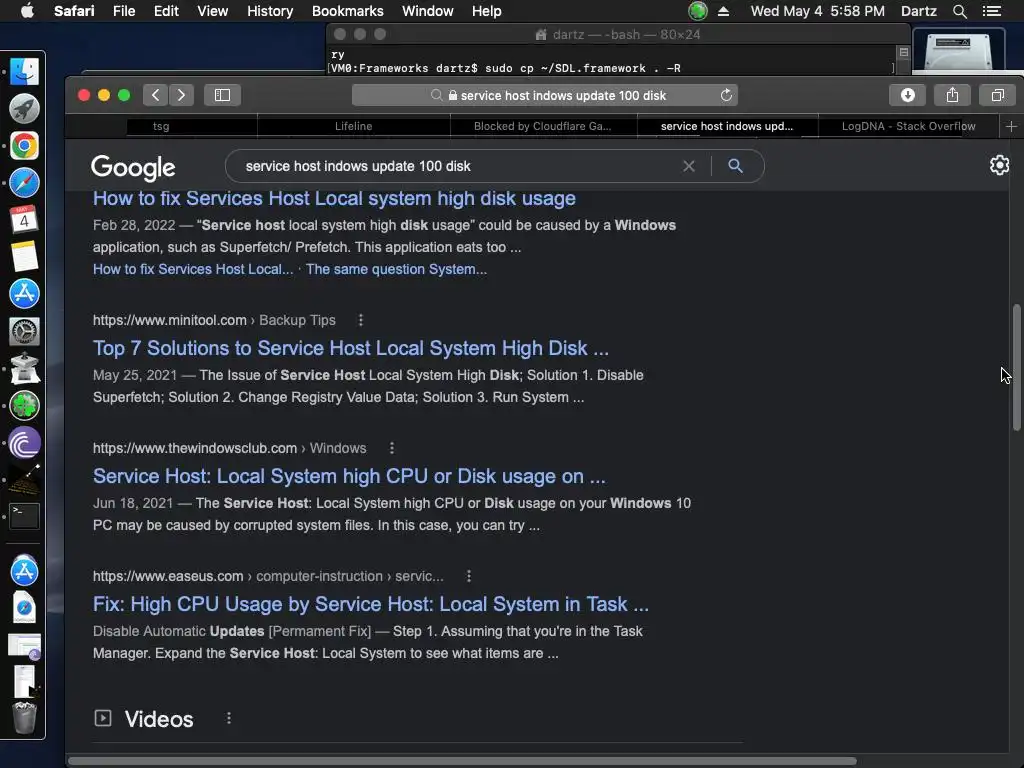Click the Safari address bar
Screen dimensions: 1024x768
point(545,95)
